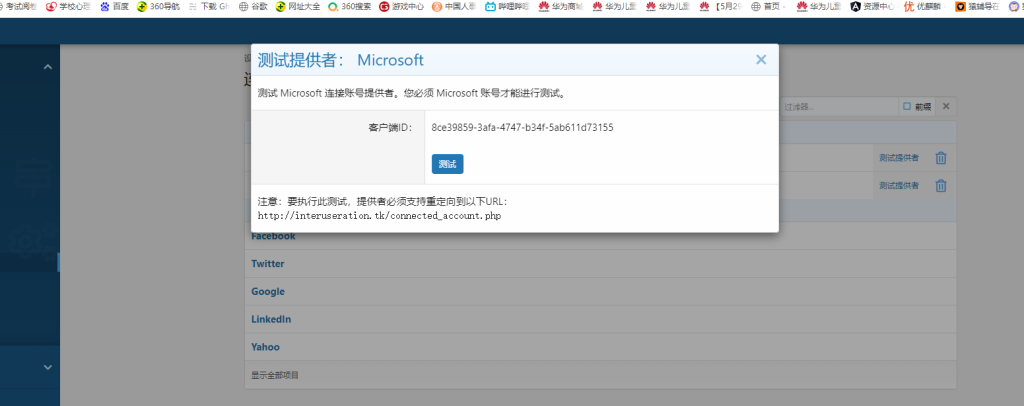Click the 客户端ID label
This screenshot has height=406, width=1024.
(391, 127)
